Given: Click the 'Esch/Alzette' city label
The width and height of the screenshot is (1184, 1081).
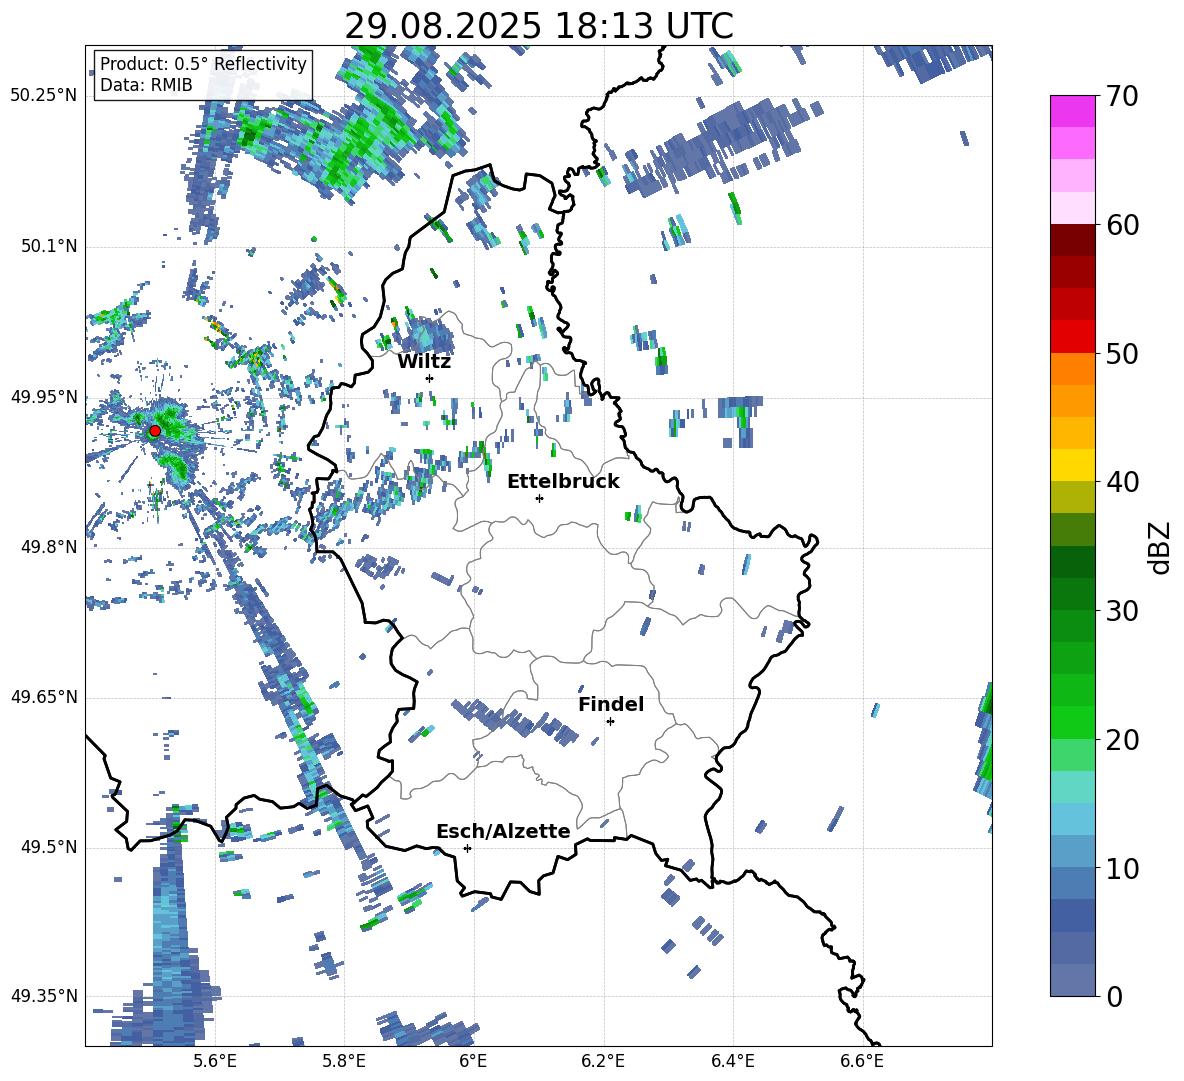Looking at the screenshot, I should point(504,831).
